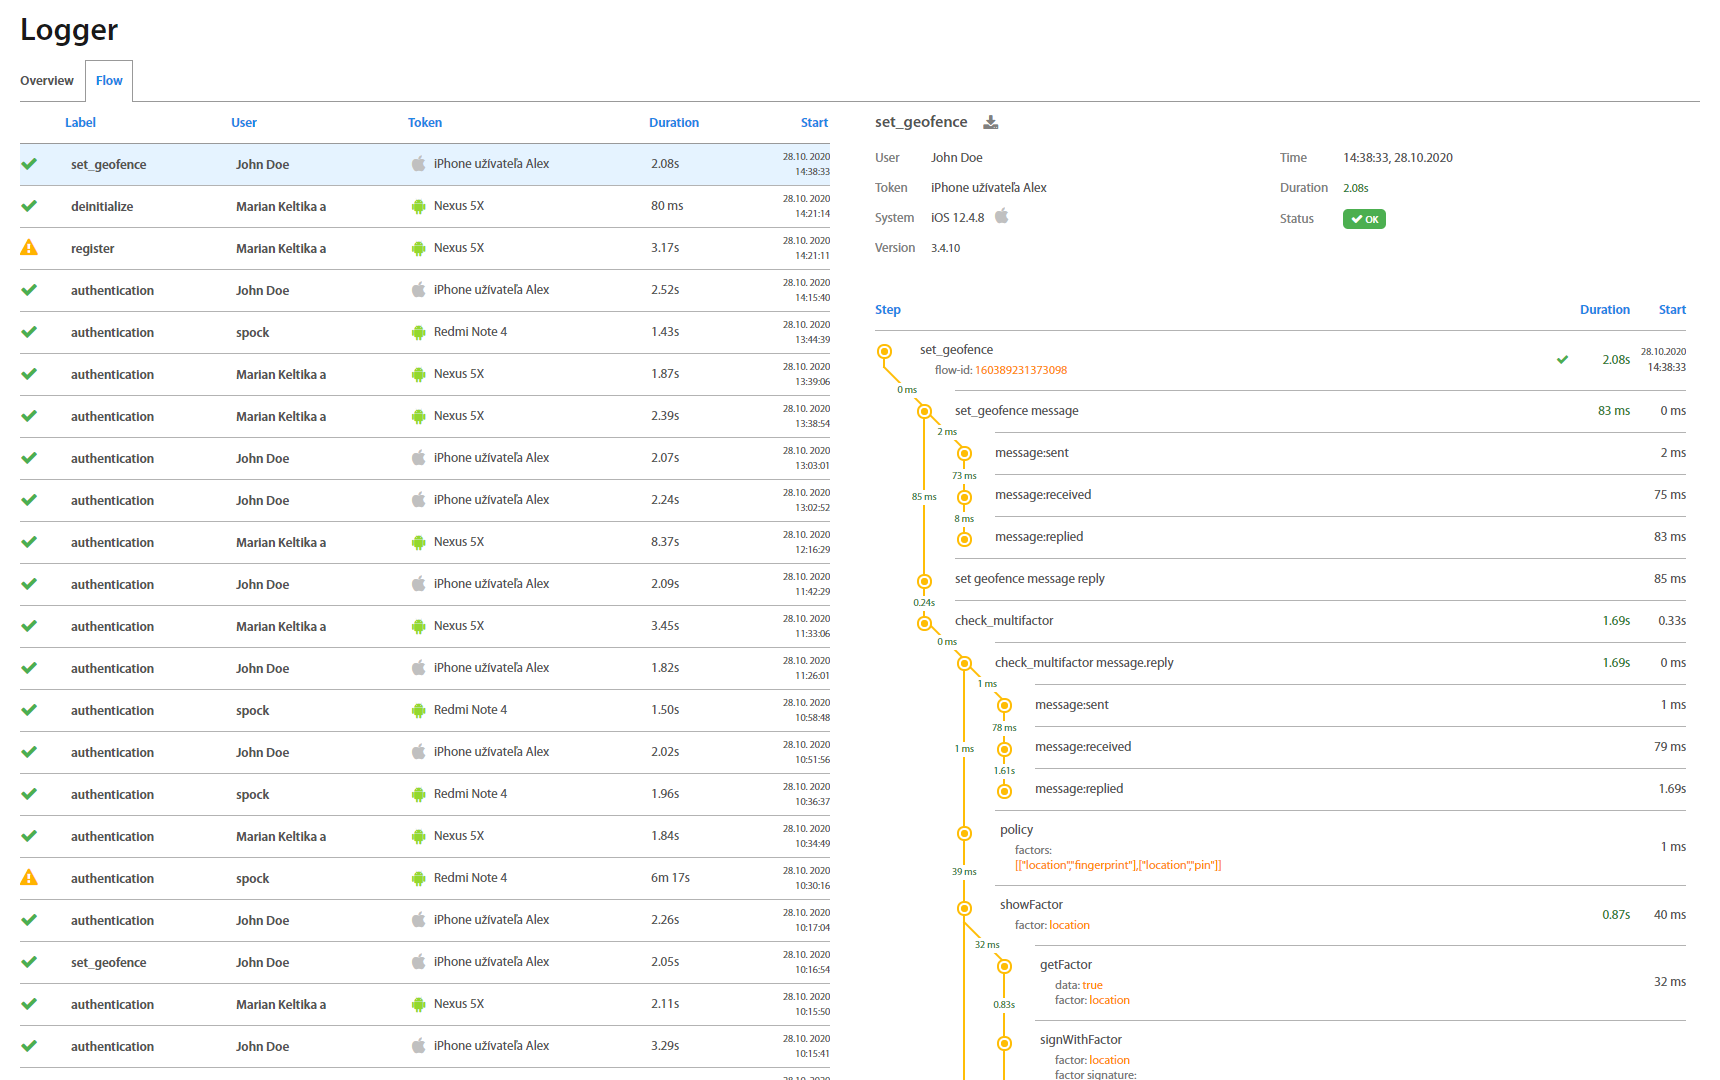Click the warning icon on the register row
This screenshot has height=1080, width=1720.
pos(29,248)
